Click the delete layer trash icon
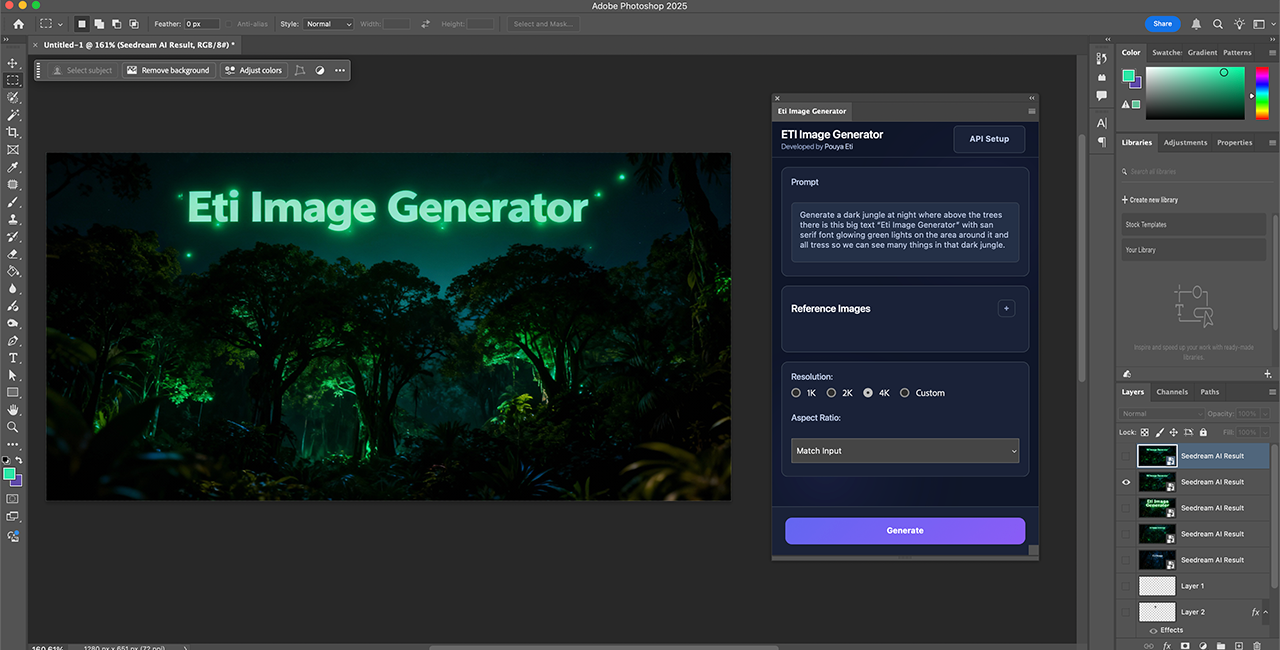The image size is (1280, 650). 1256,646
